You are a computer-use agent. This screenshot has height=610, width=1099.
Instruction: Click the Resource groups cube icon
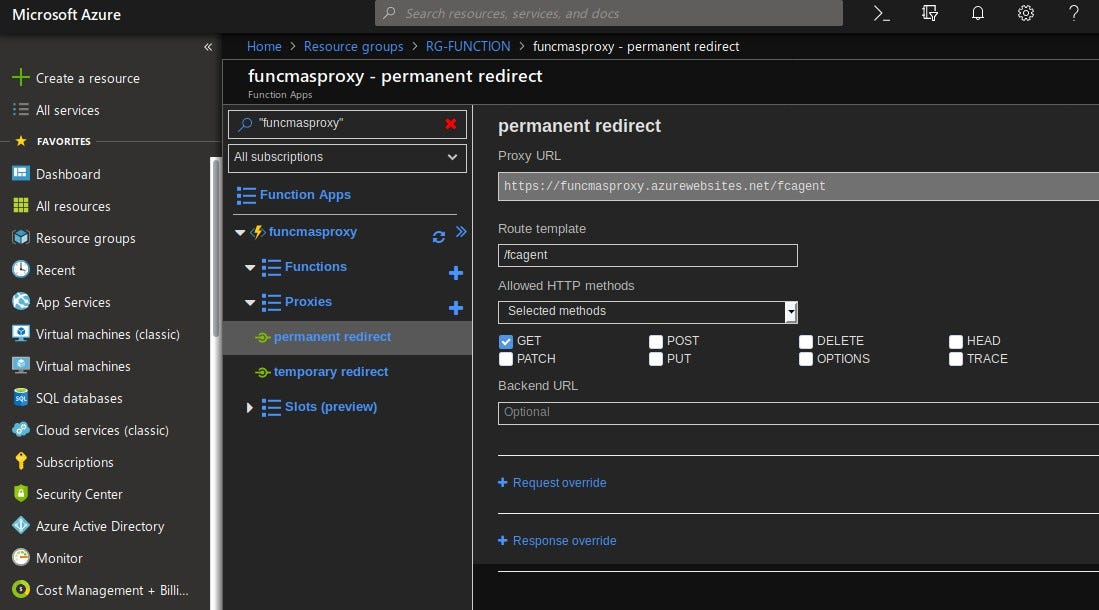coord(21,238)
